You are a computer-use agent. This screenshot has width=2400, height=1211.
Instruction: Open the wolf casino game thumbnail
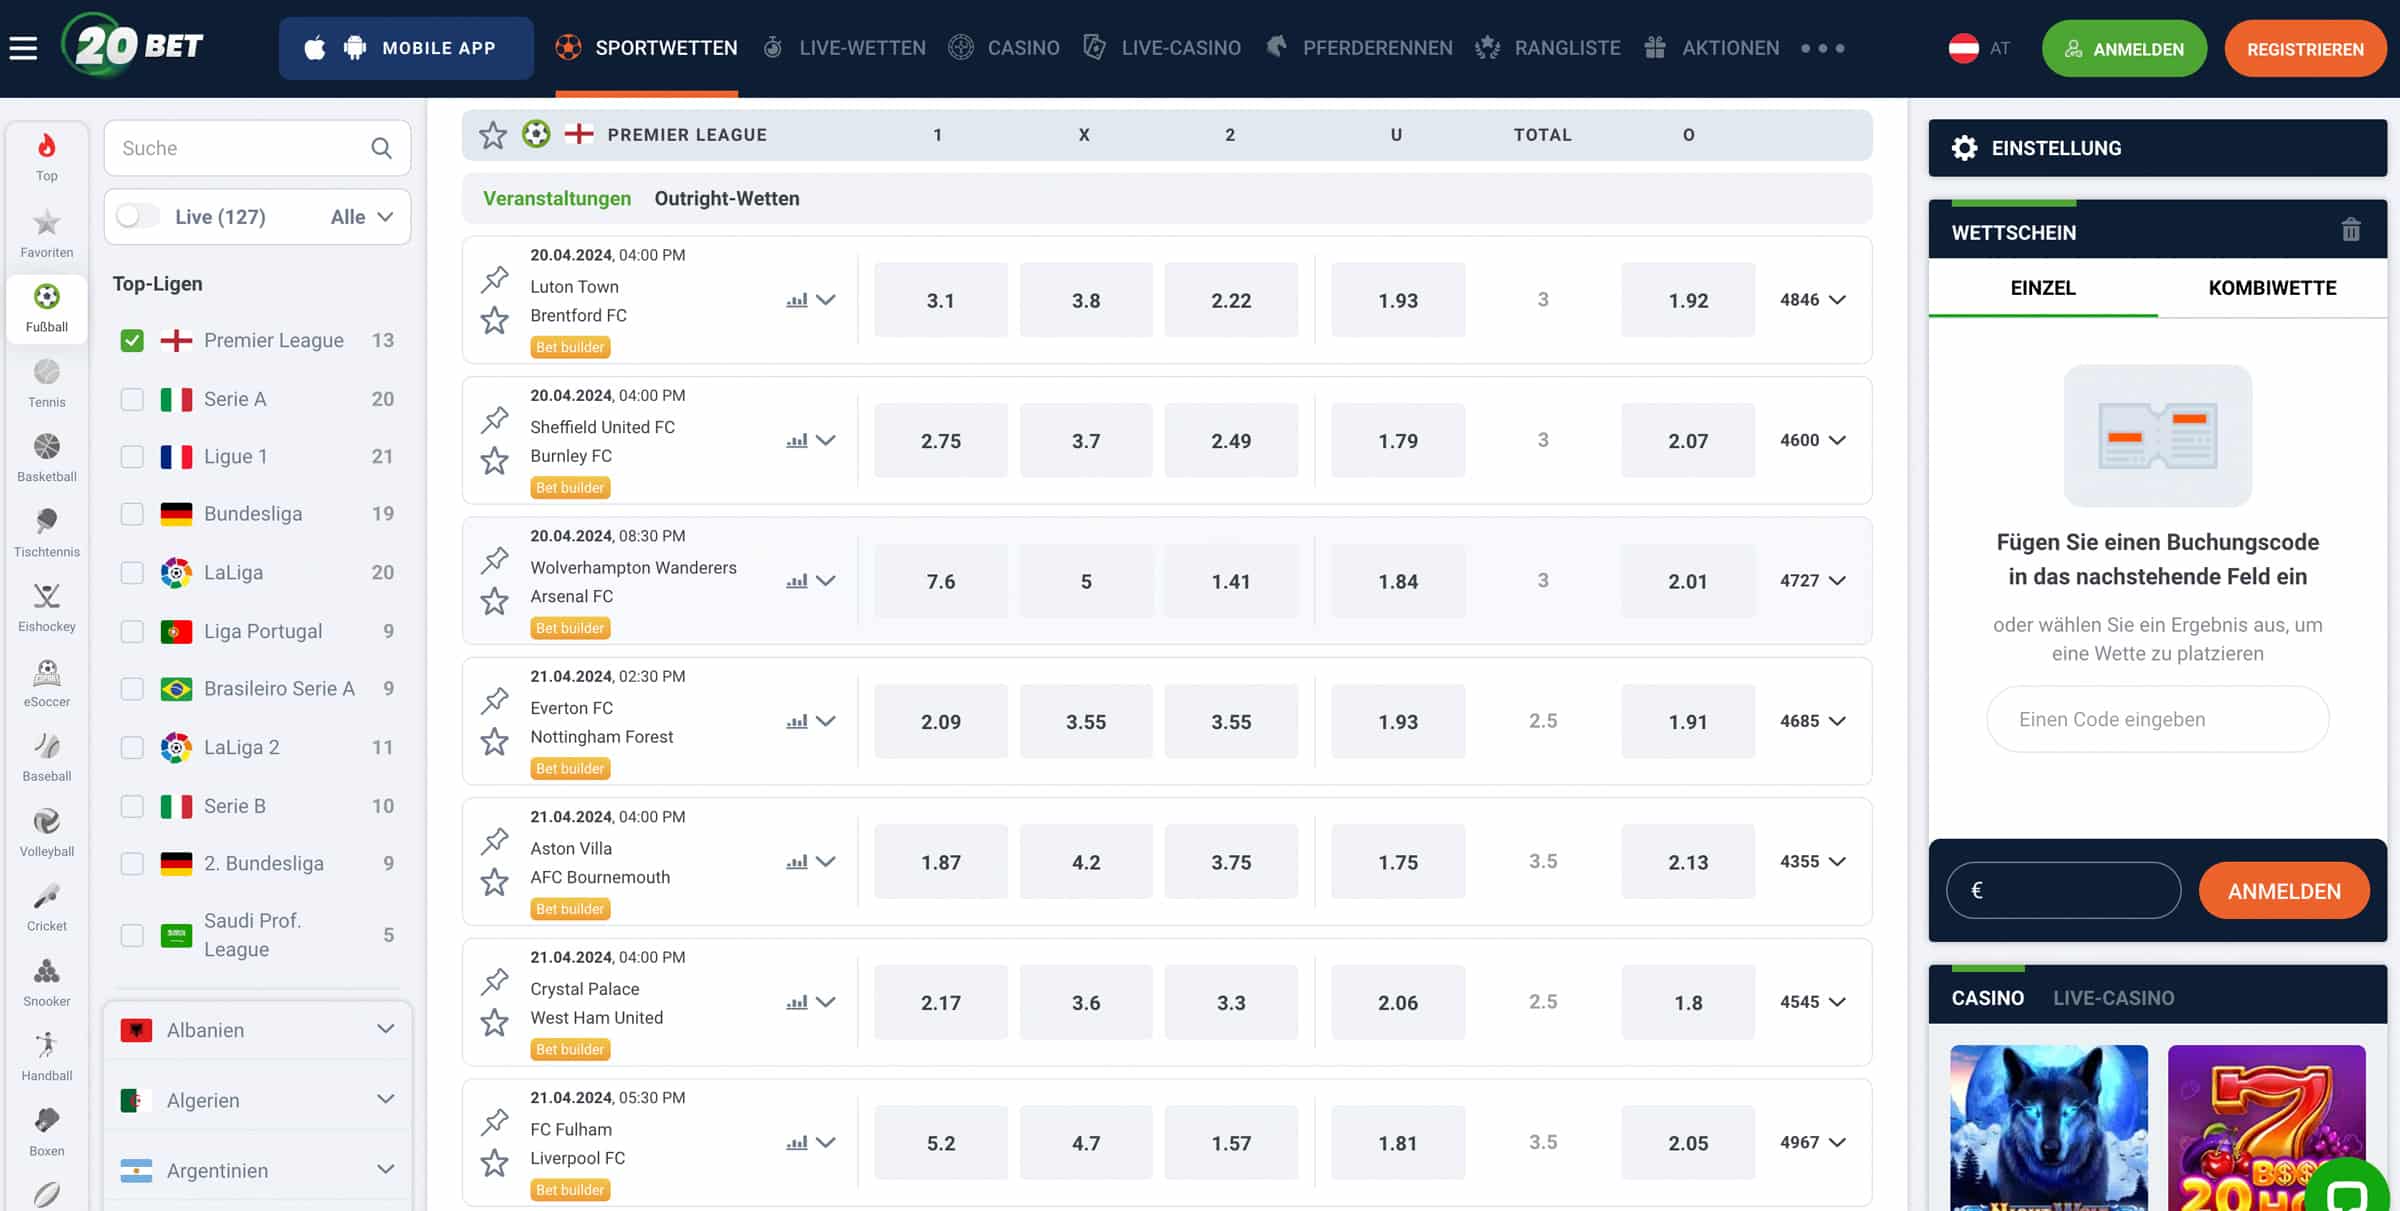tap(2049, 1128)
